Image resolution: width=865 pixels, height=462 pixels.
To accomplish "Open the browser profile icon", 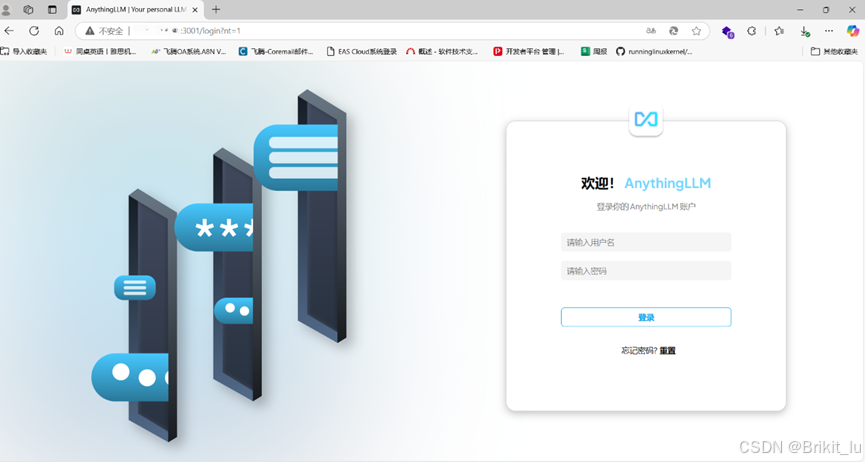I will tap(7, 10).
